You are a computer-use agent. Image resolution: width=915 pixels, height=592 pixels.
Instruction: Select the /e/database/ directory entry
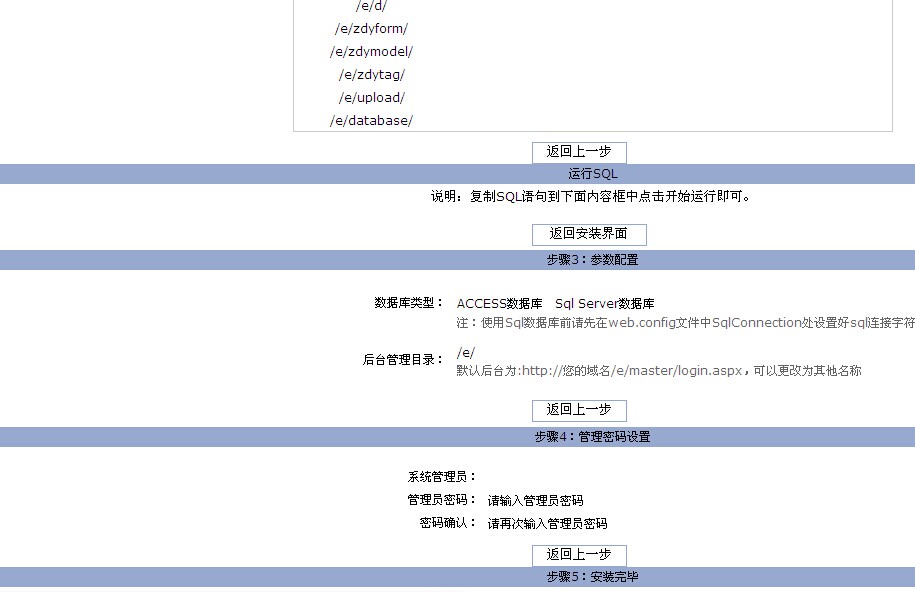(x=371, y=121)
